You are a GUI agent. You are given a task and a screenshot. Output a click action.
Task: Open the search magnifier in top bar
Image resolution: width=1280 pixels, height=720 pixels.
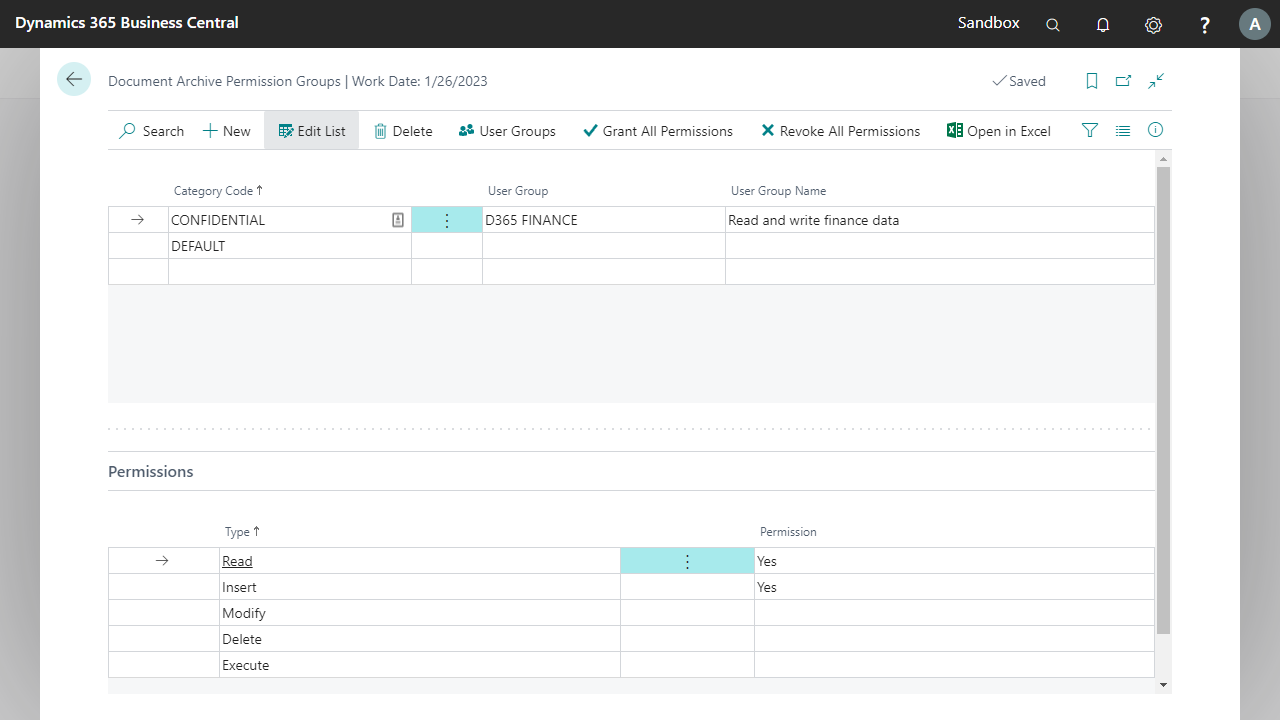[x=1052, y=25]
